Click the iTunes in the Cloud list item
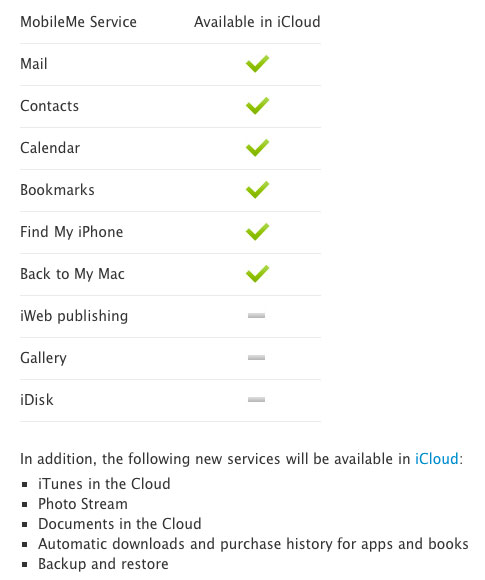485x580 pixels. tap(104, 484)
